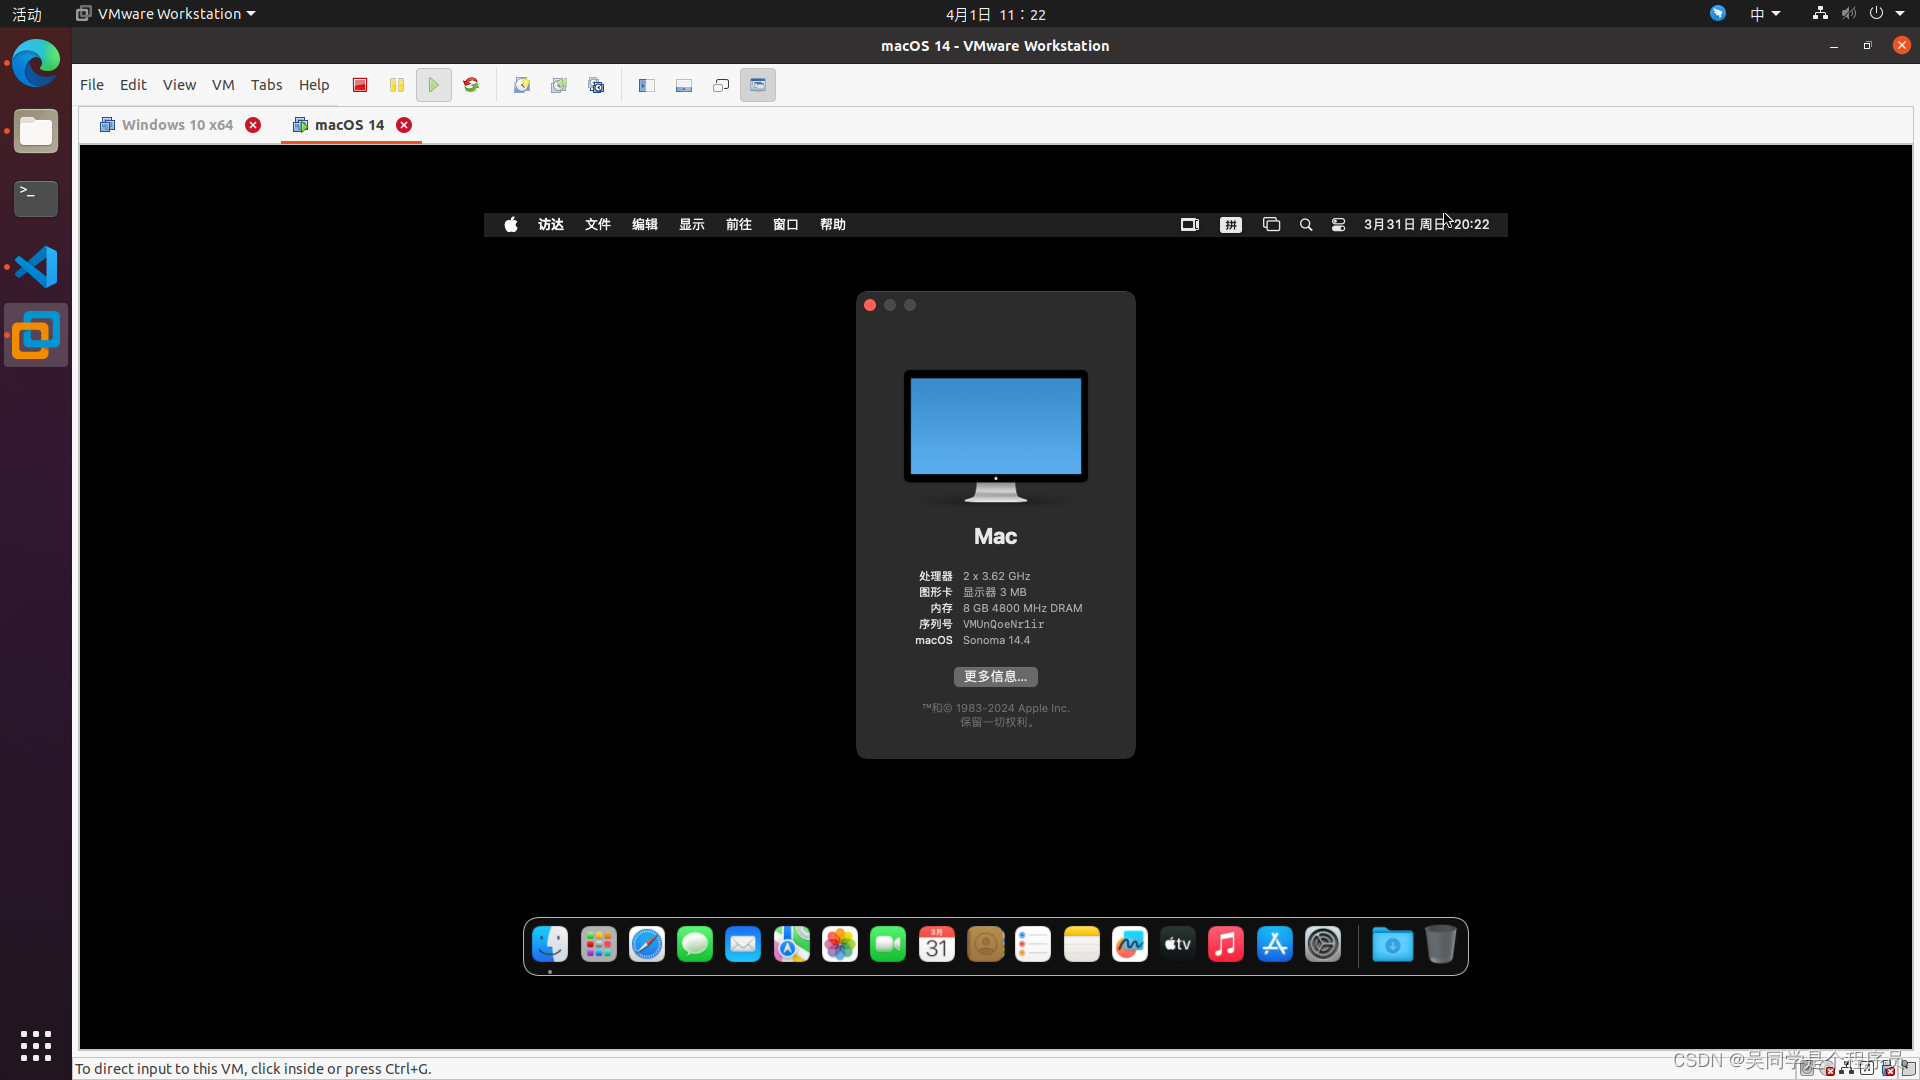Click the 活动 Activities button
This screenshot has height=1080, width=1920.
pos(27,14)
